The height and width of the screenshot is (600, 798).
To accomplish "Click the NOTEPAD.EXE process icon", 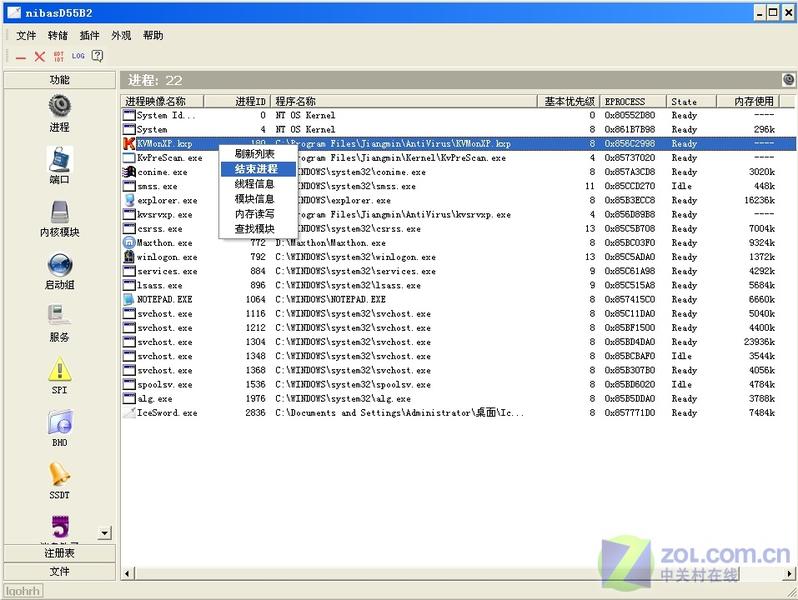I will [x=129, y=299].
